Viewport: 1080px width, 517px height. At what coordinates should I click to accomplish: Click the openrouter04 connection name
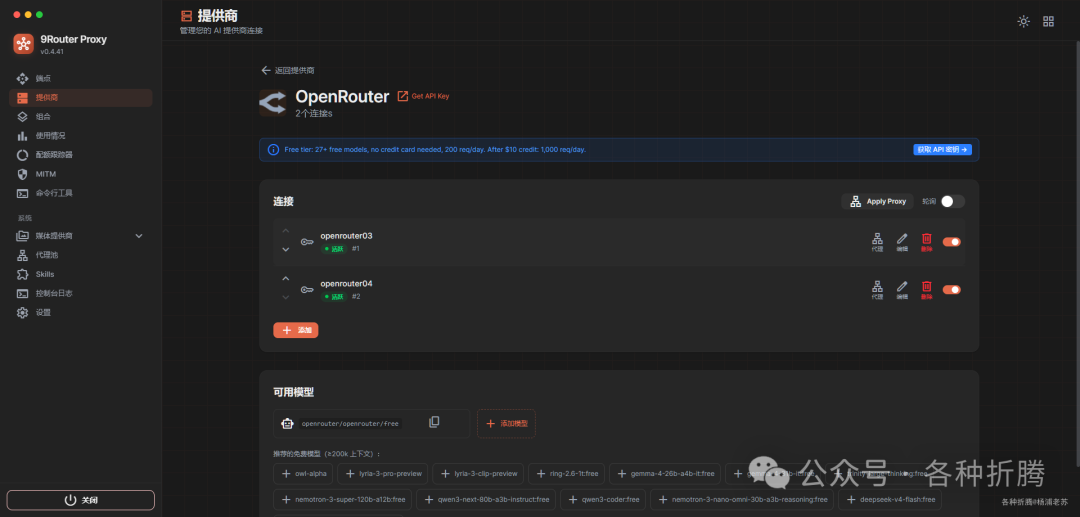tap(346, 284)
